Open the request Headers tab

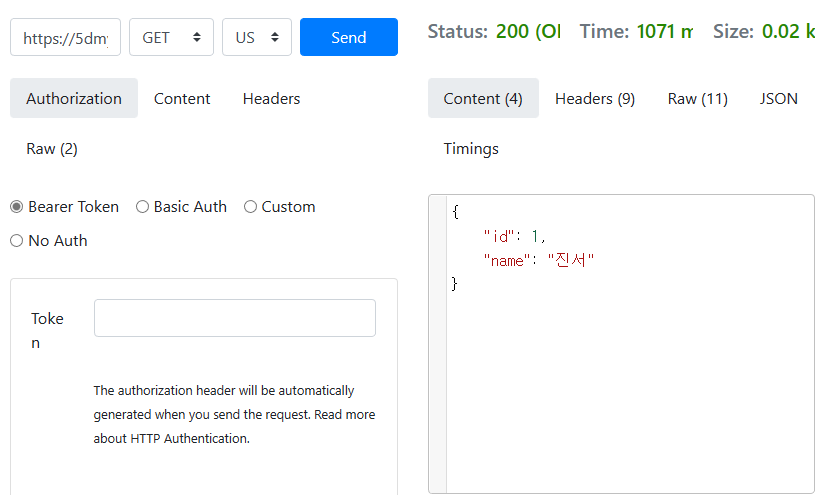pyautogui.click(x=271, y=98)
